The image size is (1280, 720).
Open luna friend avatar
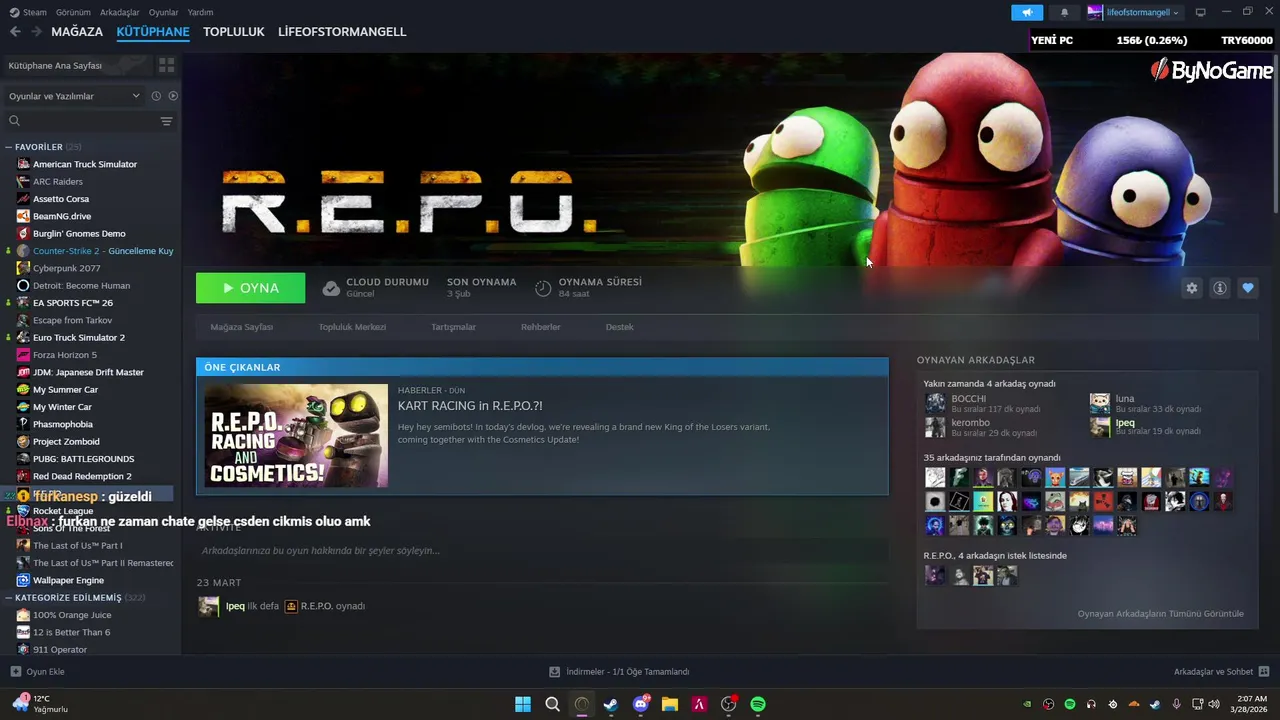(x=1100, y=403)
